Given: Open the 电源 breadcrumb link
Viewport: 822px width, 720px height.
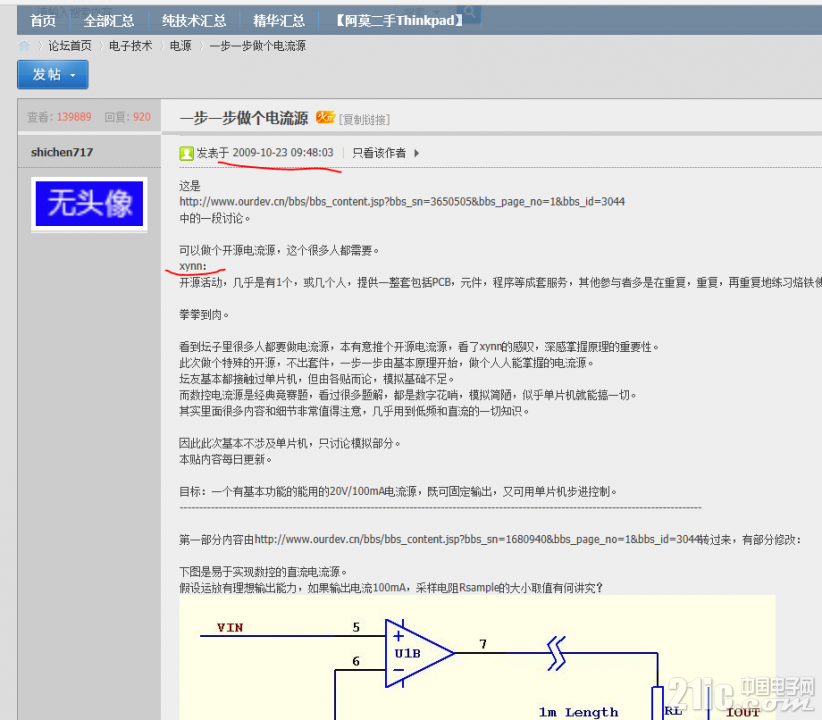Looking at the screenshot, I should 180,46.
